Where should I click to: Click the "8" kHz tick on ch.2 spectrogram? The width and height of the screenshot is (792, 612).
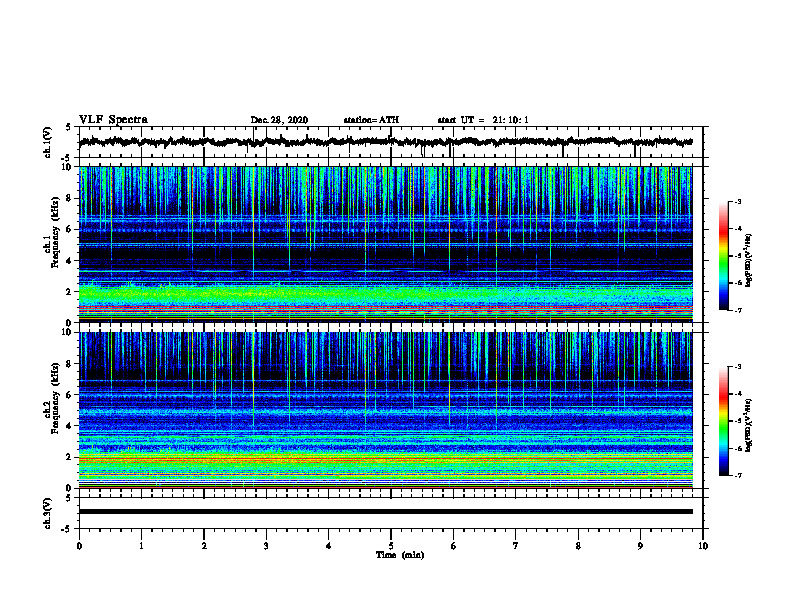[69, 364]
